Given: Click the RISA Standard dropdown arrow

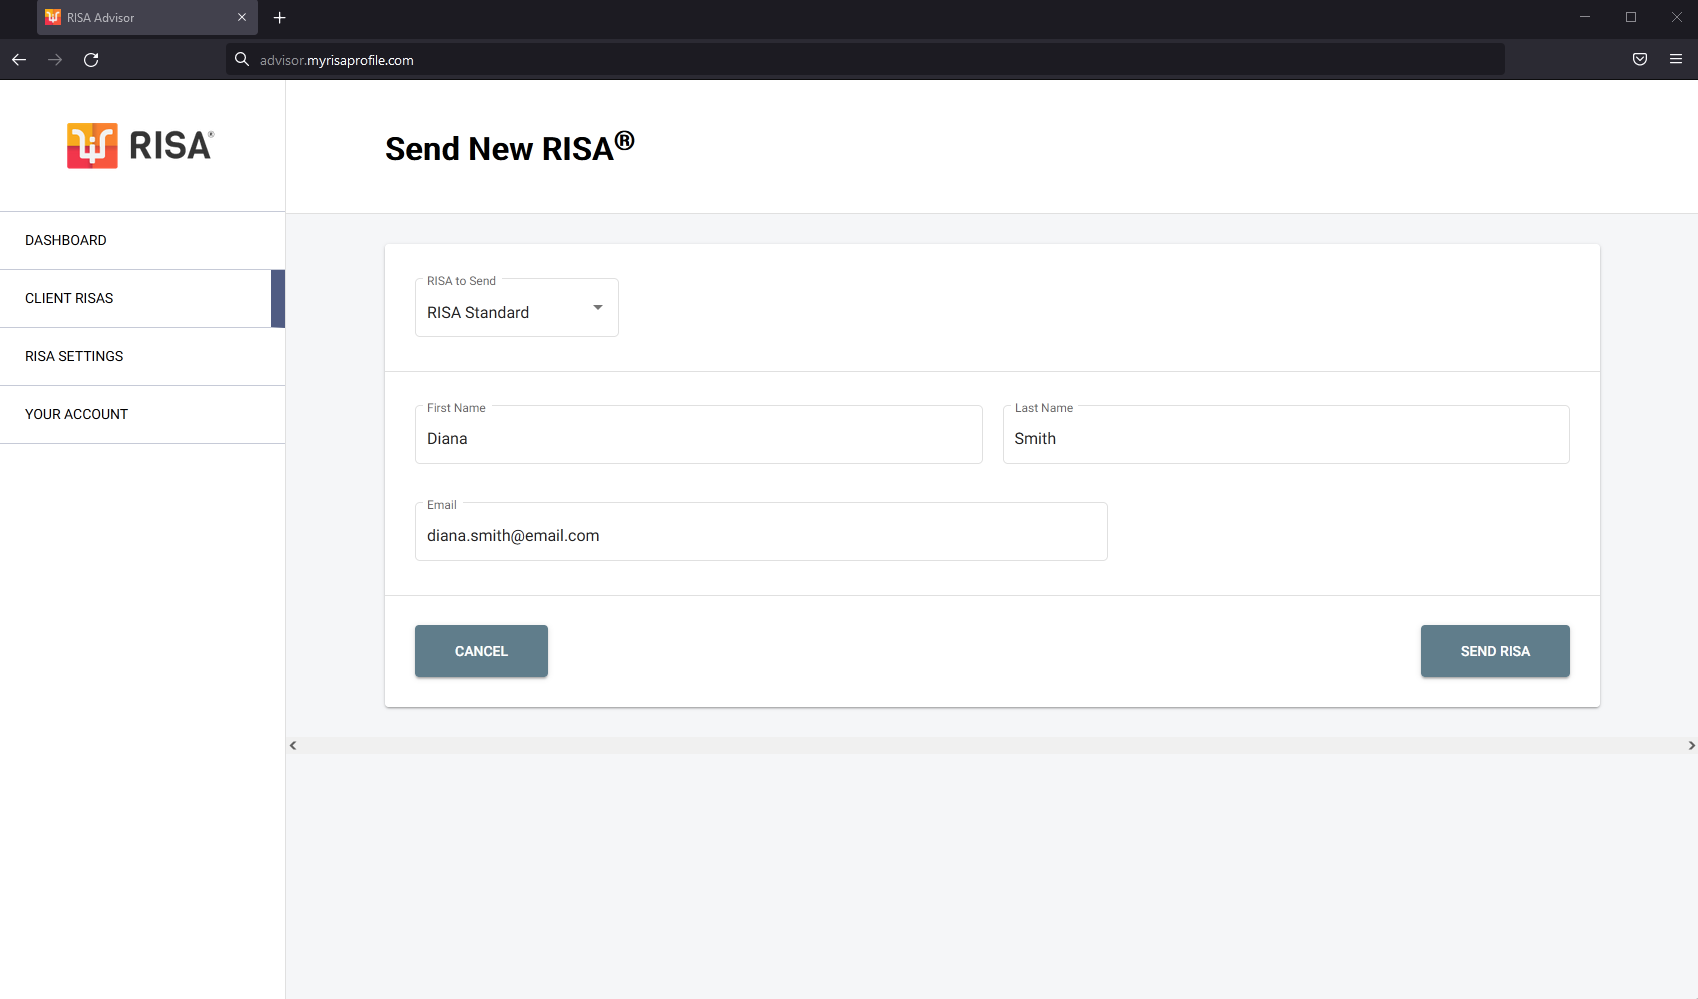Looking at the screenshot, I should tap(598, 308).
